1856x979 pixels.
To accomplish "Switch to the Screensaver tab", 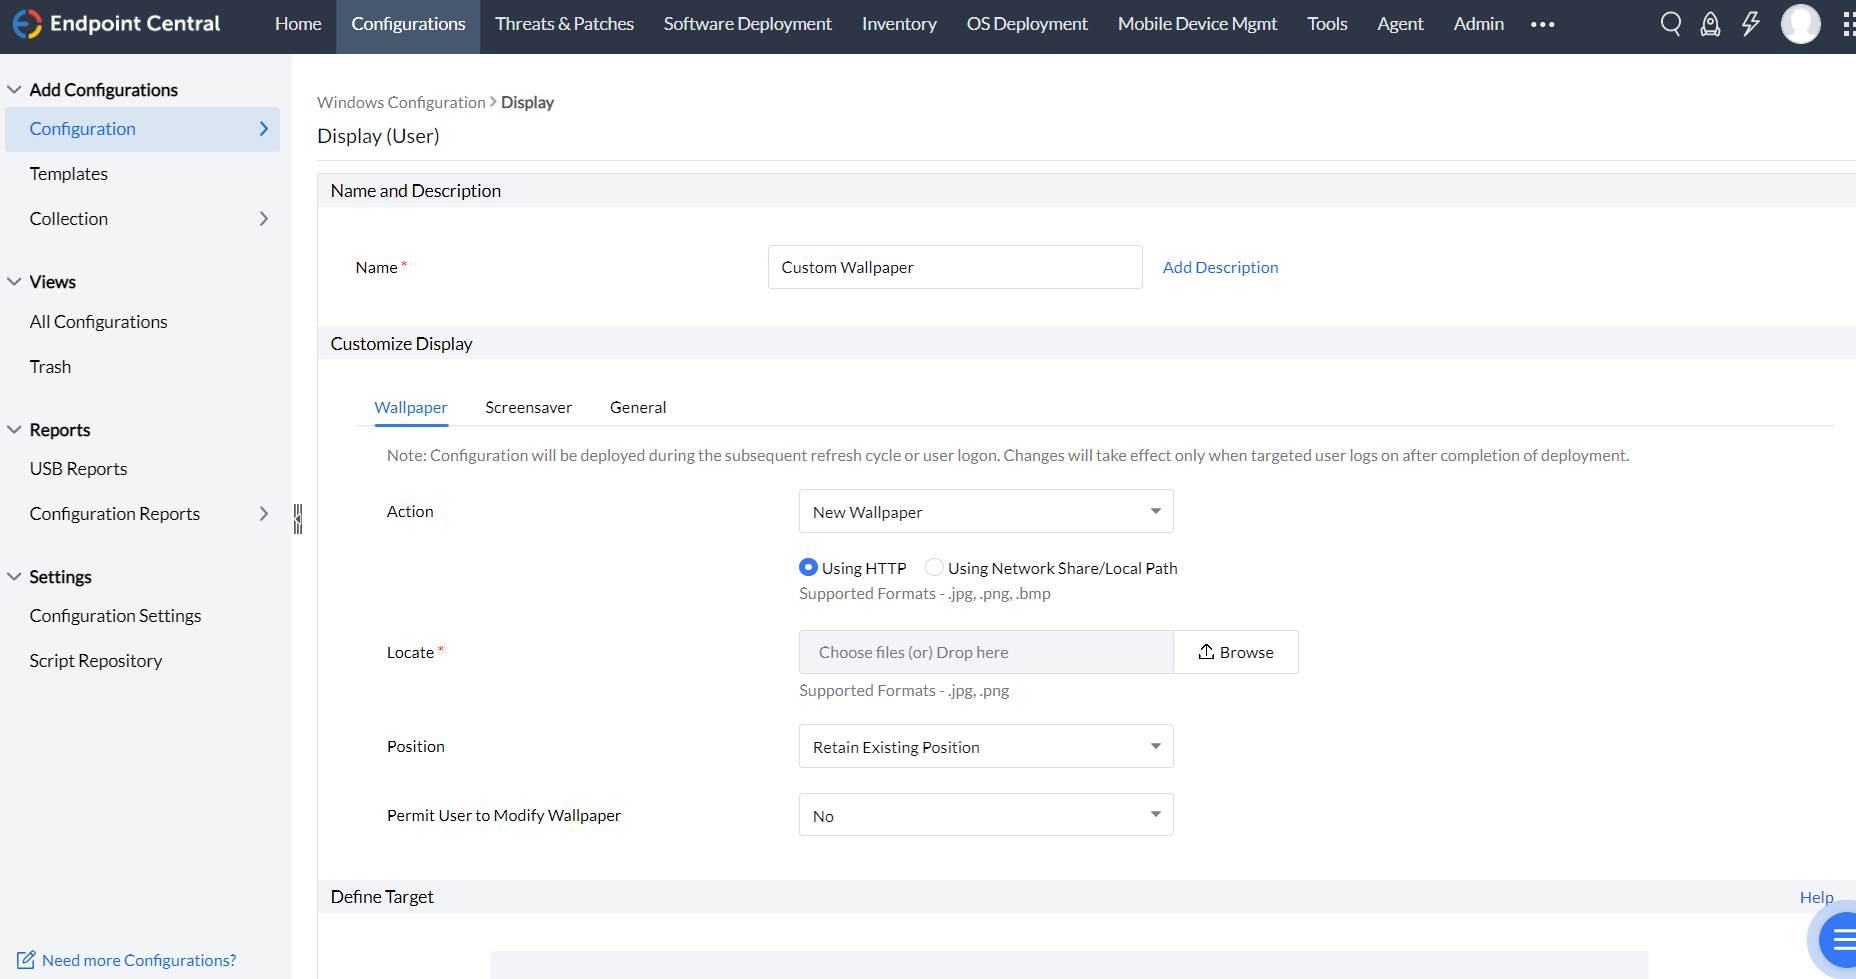I will [528, 407].
